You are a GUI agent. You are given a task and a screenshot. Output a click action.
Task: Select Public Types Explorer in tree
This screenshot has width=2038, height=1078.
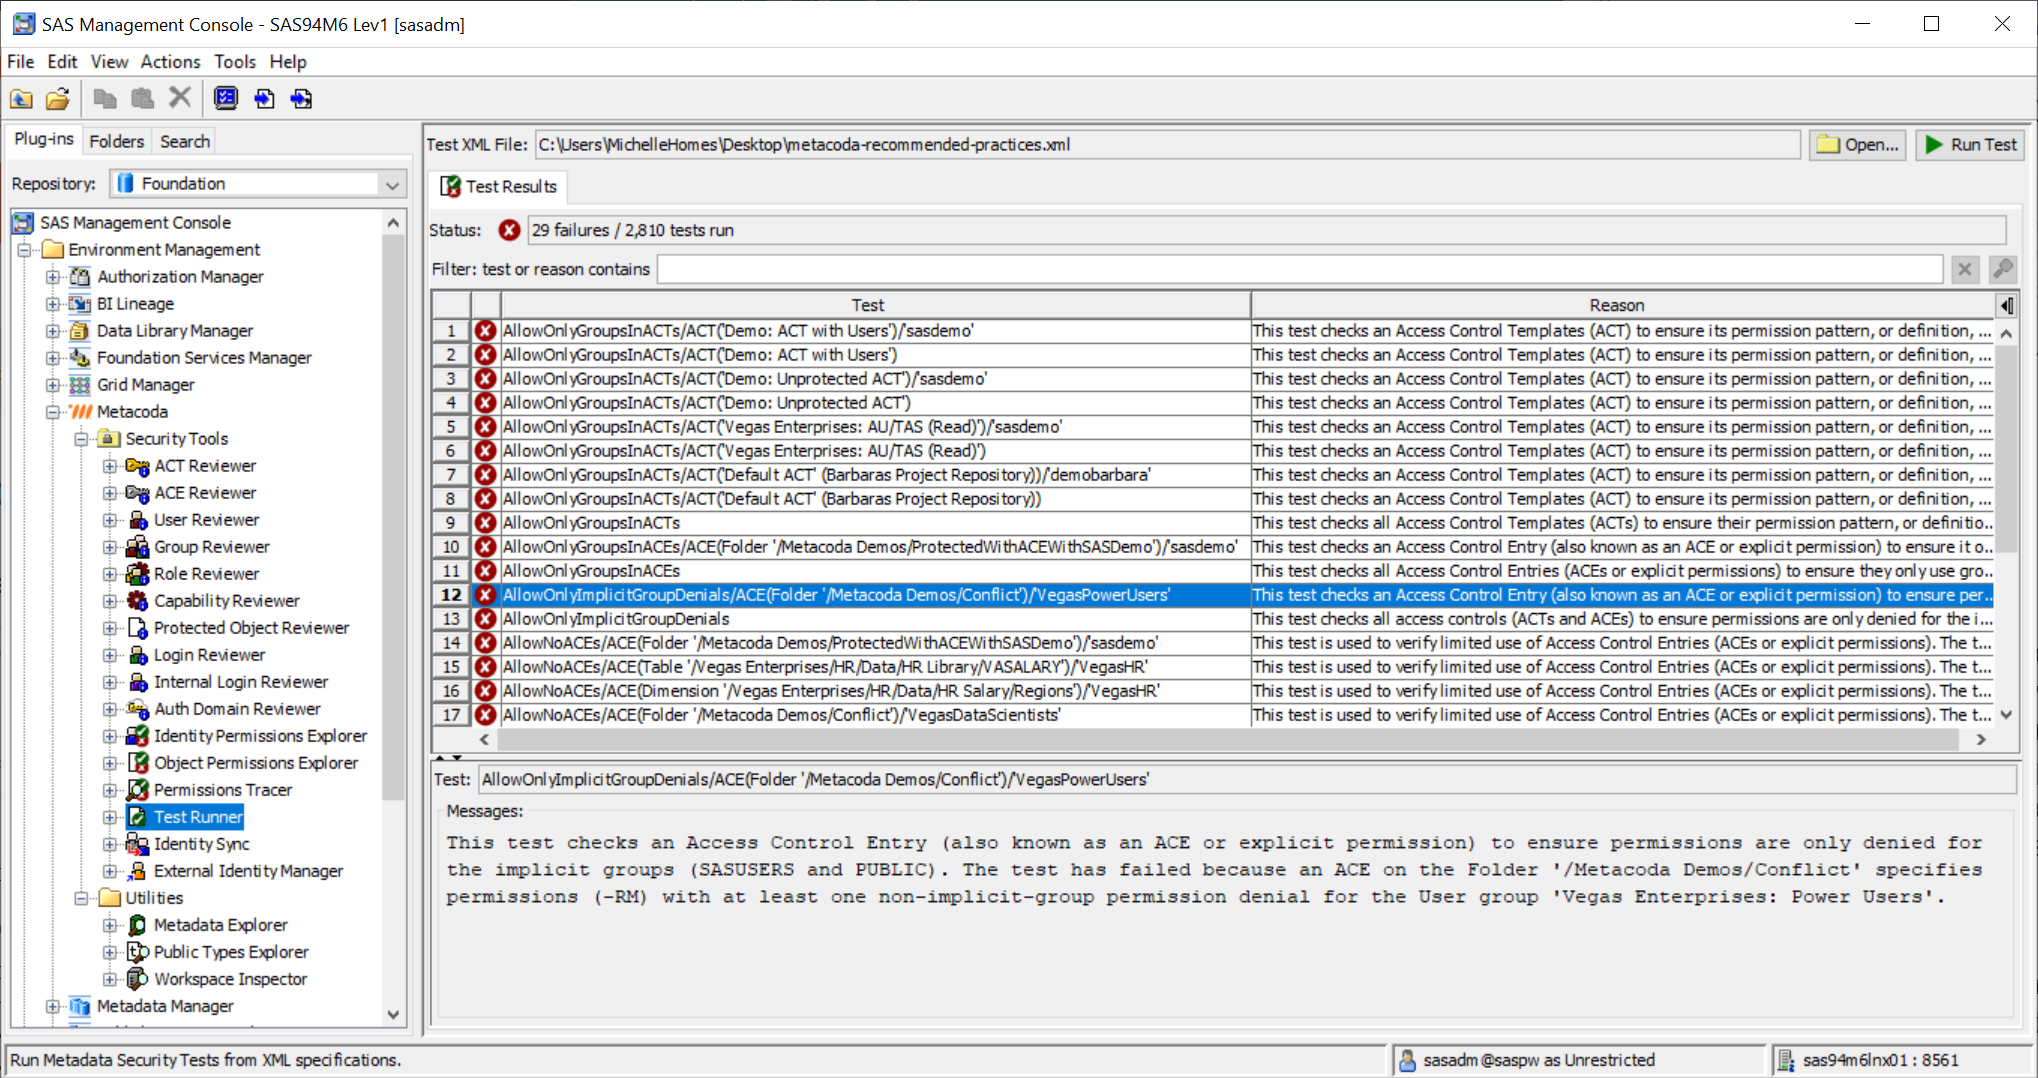[231, 952]
